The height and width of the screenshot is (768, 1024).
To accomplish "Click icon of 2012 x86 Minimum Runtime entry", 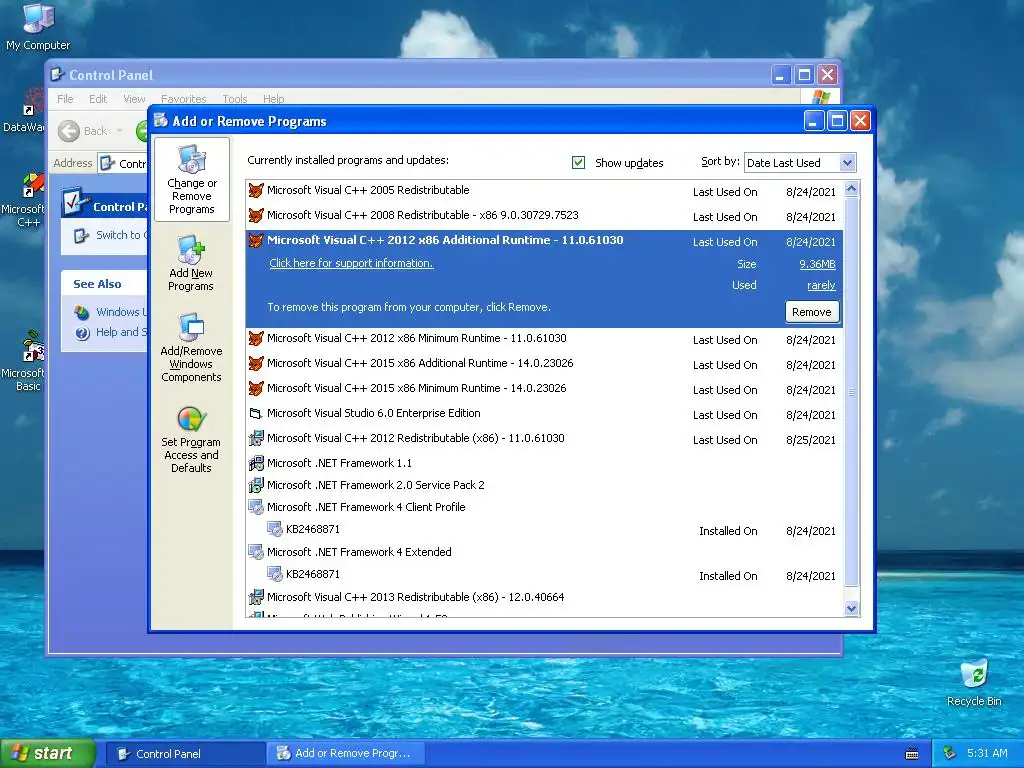I will [x=256, y=338].
